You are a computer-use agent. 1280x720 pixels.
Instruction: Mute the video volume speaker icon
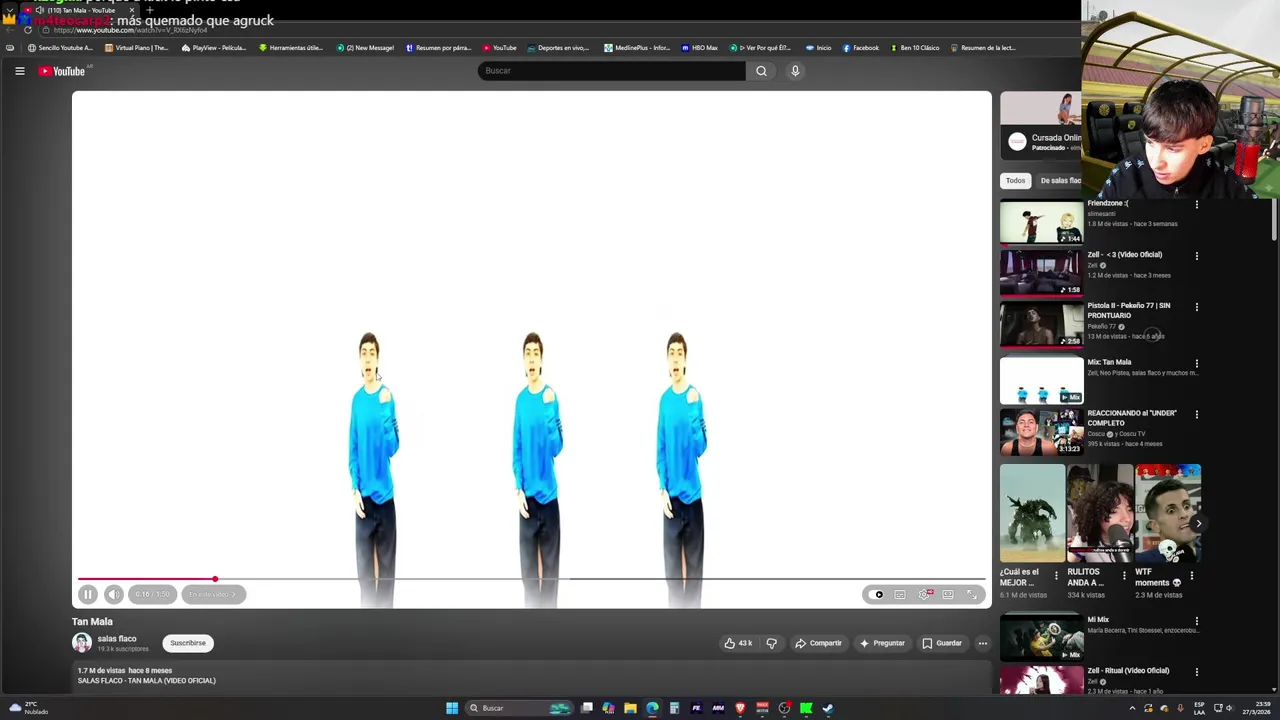[114, 594]
